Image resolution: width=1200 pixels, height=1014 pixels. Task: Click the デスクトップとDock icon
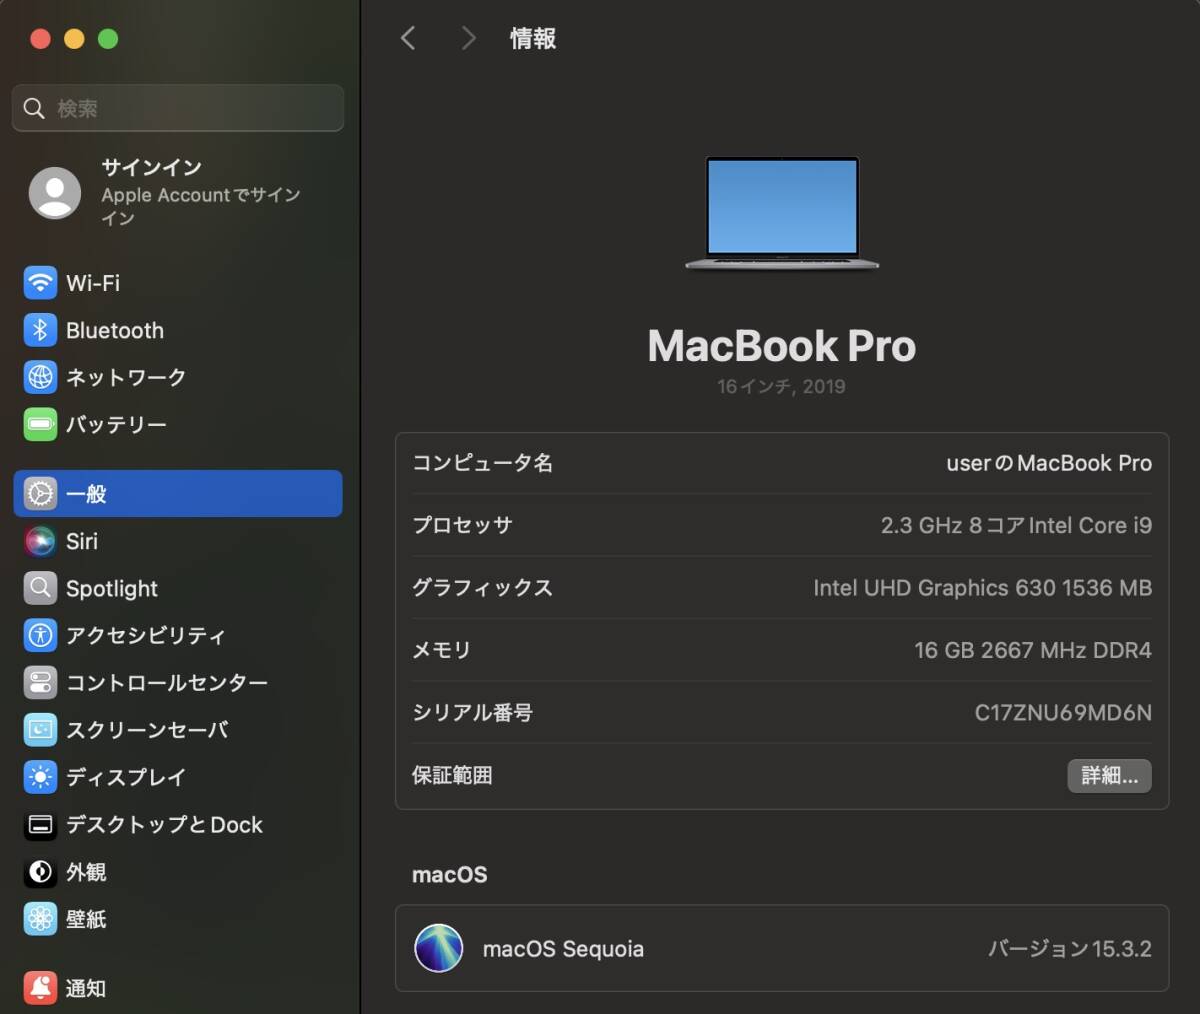point(40,824)
